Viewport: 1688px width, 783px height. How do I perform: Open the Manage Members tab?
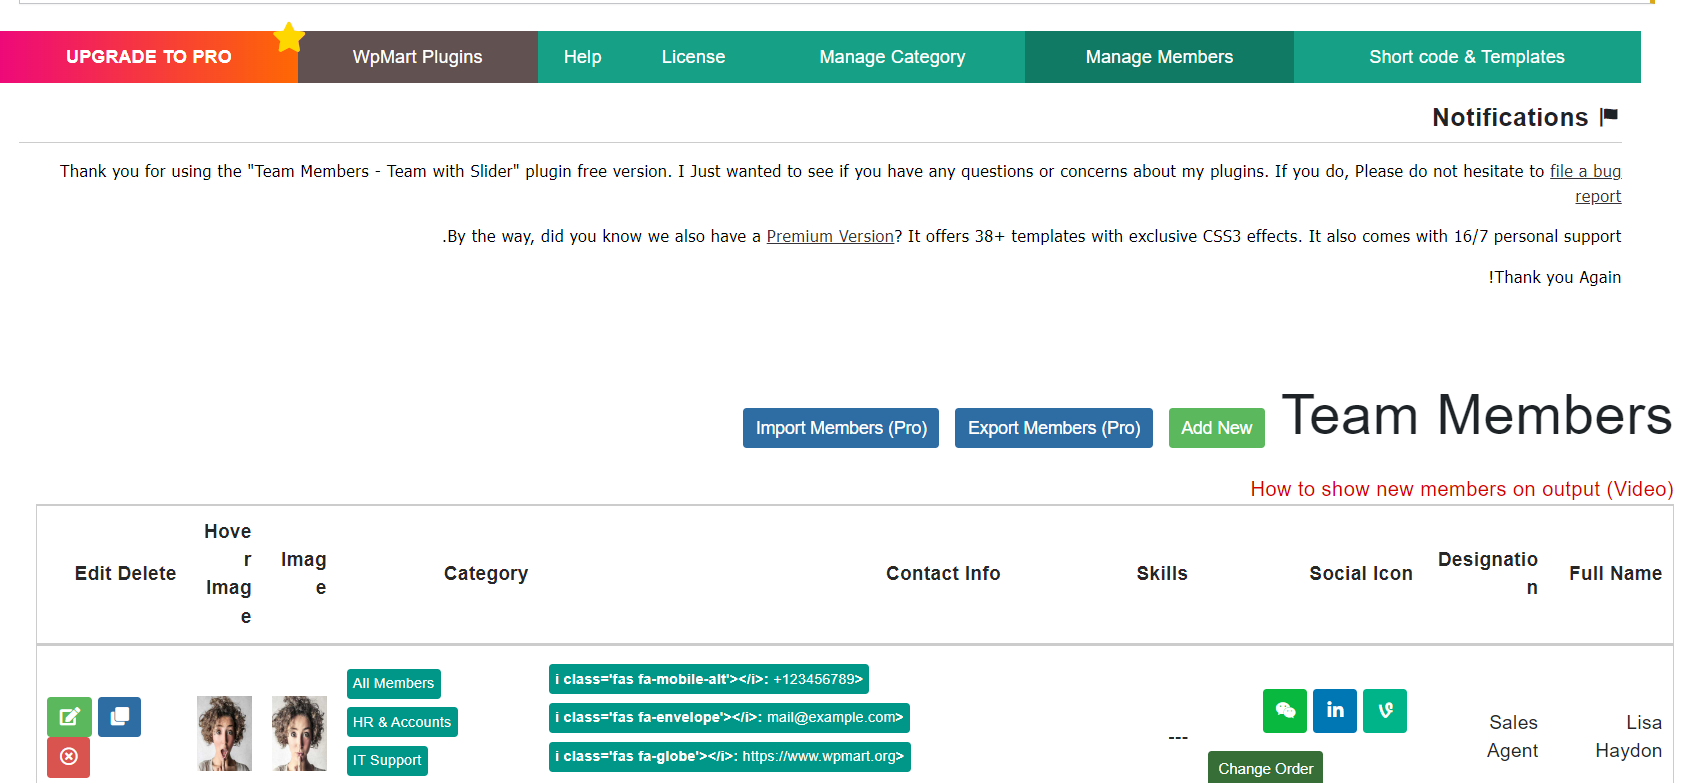(1159, 57)
